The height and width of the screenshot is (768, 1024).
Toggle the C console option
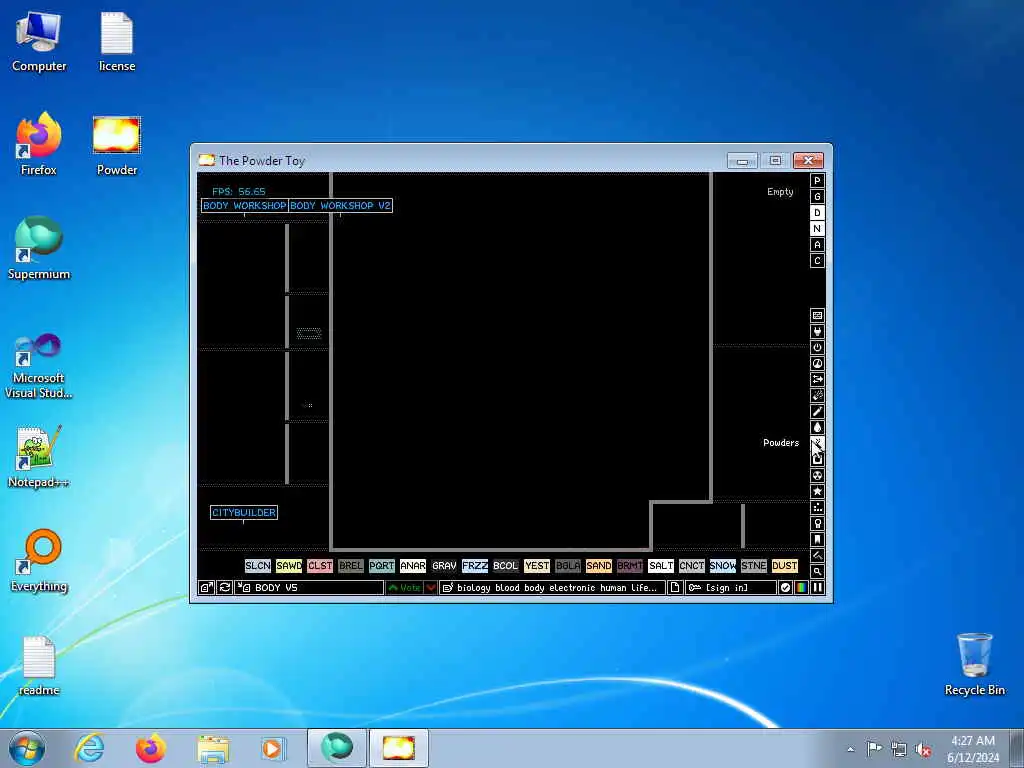pyautogui.click(x=817, y=261)
